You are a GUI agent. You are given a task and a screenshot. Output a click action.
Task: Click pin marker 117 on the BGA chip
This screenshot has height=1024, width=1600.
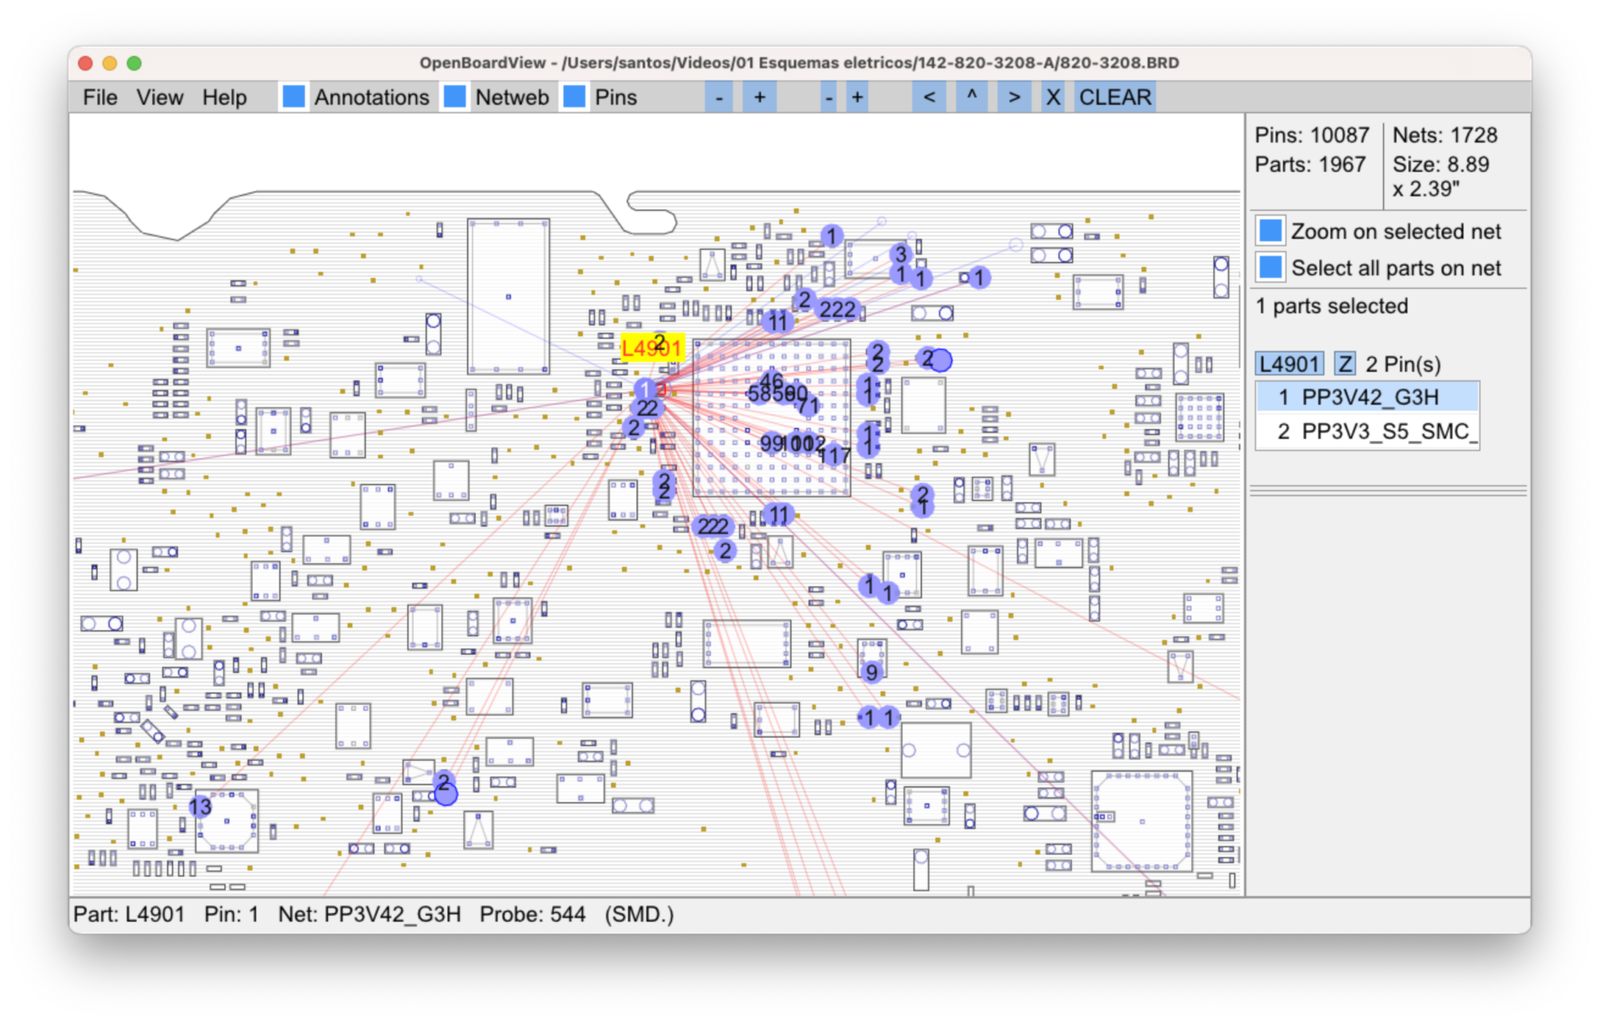click(834, 455)
